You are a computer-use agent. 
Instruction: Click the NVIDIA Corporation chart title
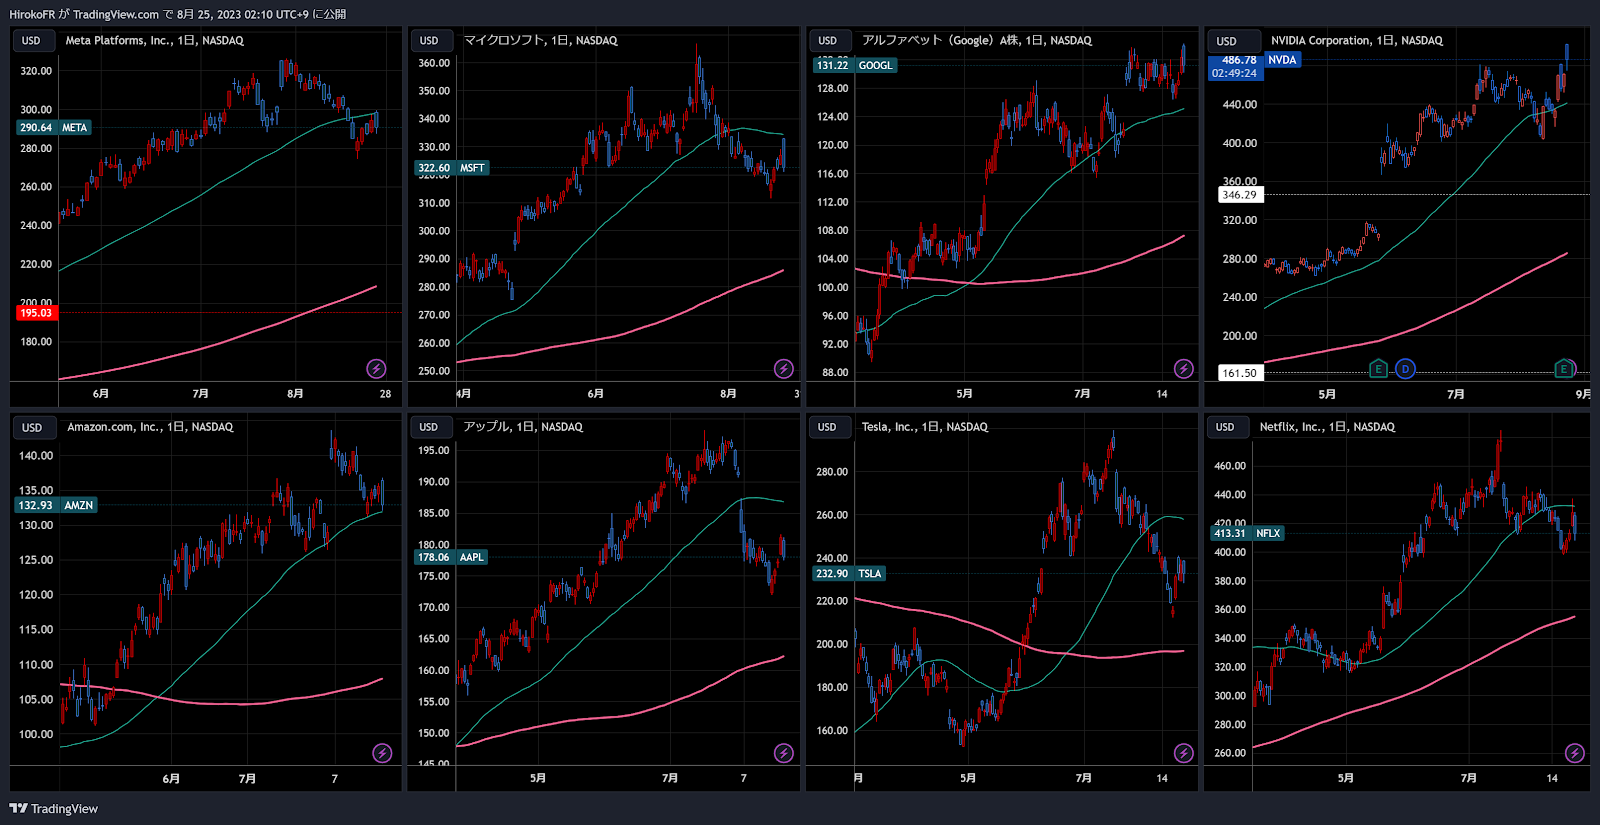1357,41
